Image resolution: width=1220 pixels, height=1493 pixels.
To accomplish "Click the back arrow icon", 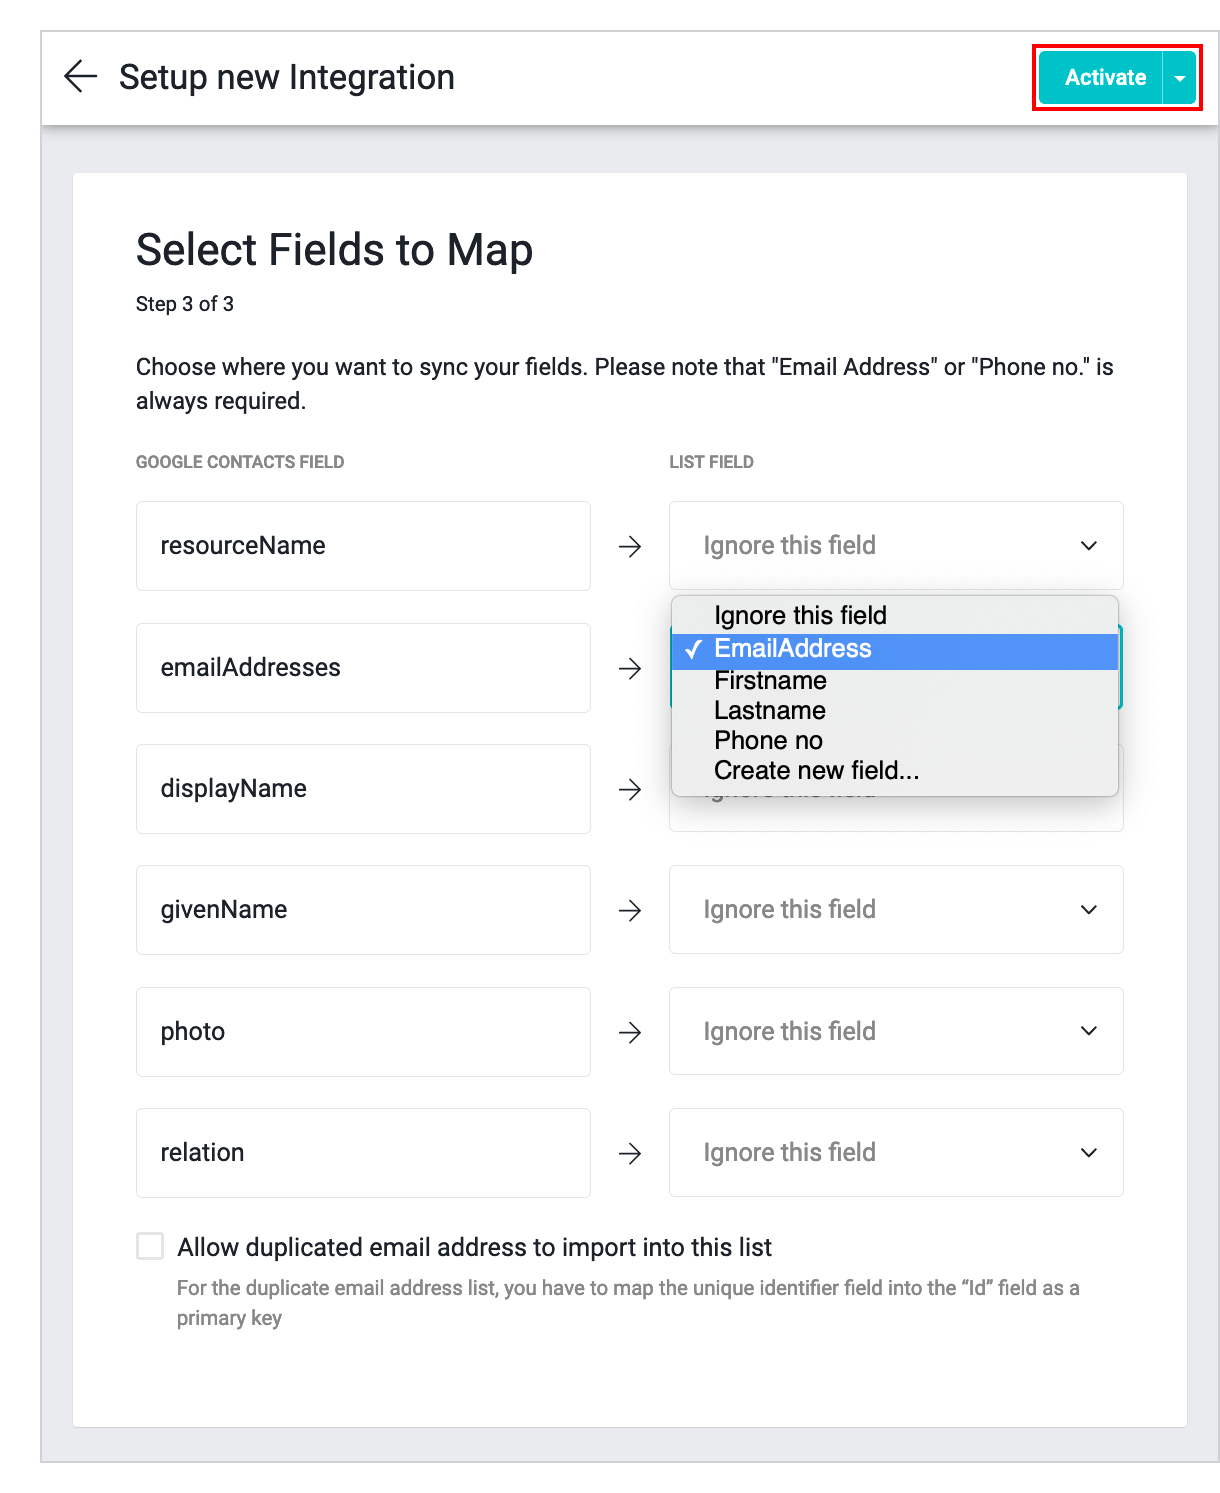I will (80, 77).
